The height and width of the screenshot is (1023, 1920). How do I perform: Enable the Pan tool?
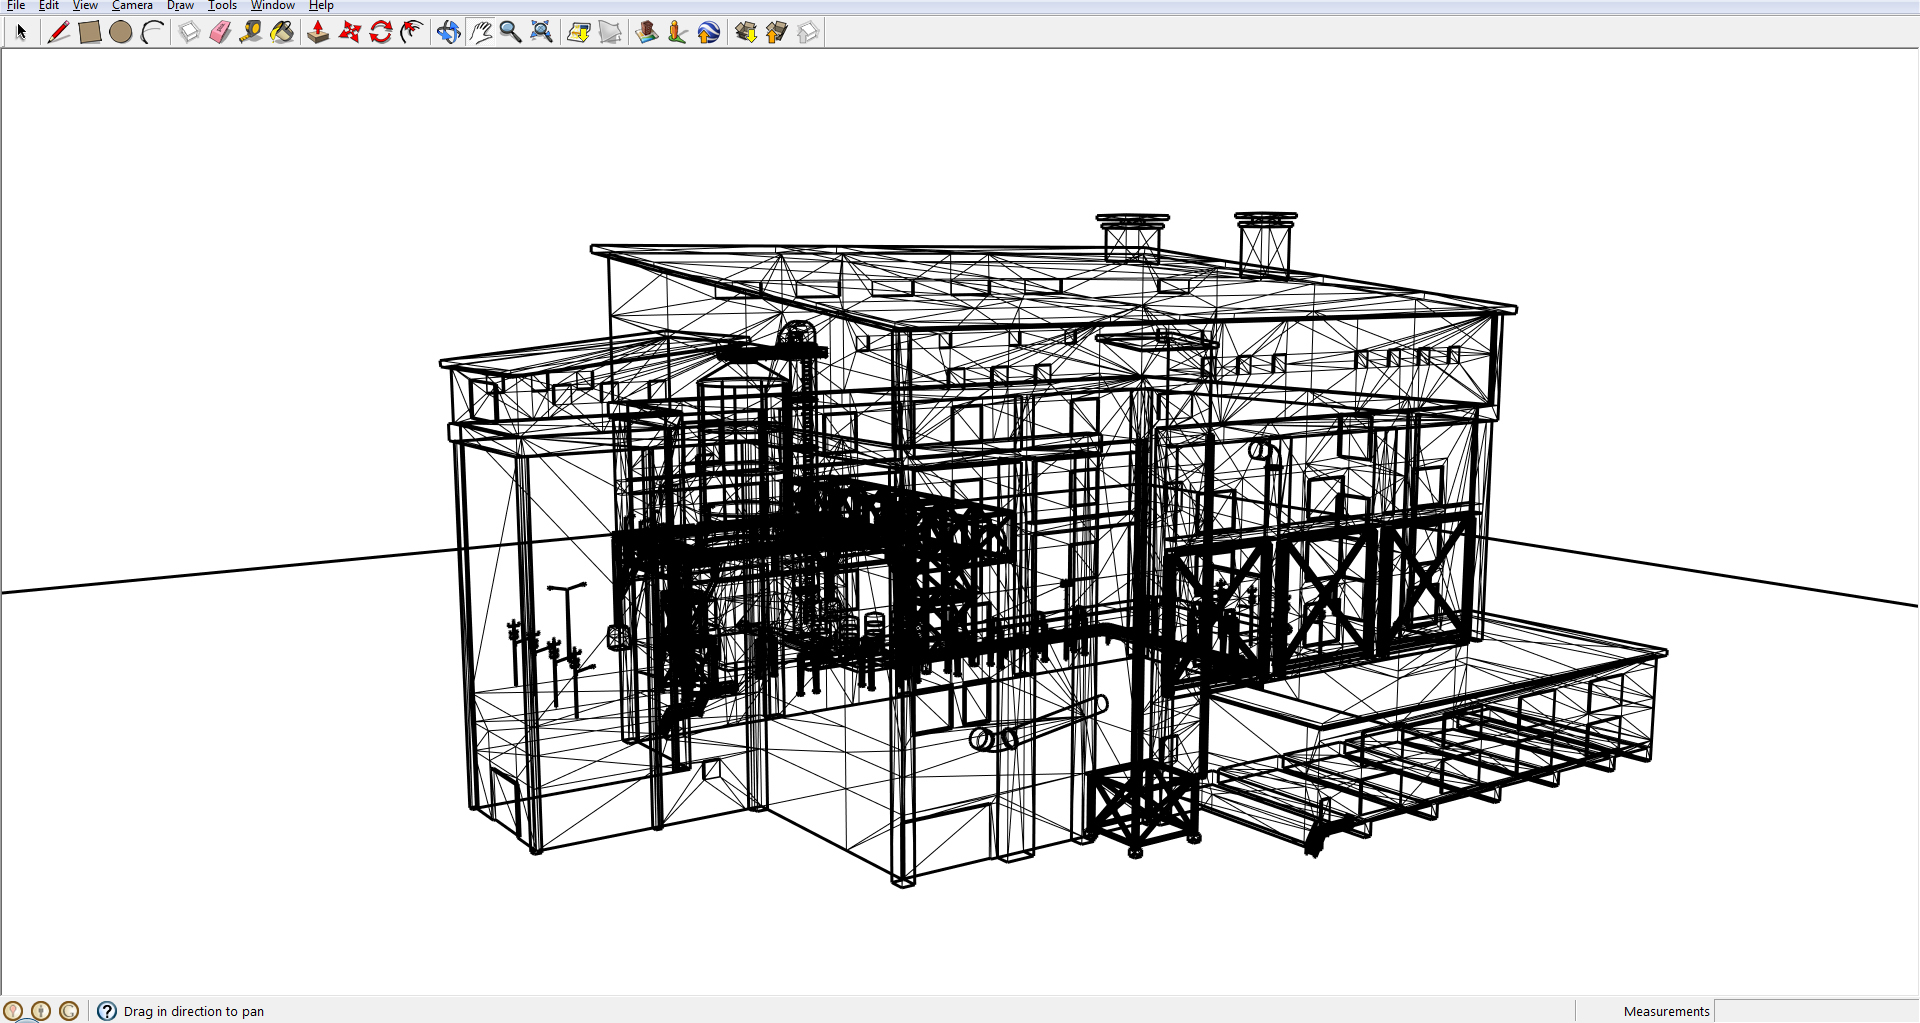[x=481, y=31]
